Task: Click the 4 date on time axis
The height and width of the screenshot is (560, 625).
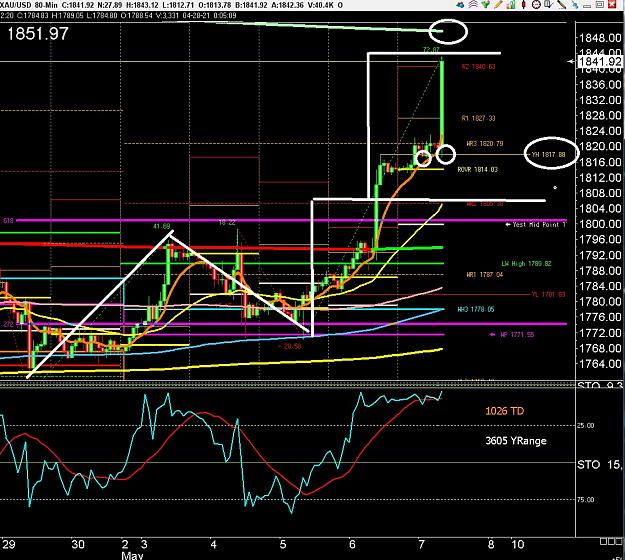Action: click(x=213, y=544)
